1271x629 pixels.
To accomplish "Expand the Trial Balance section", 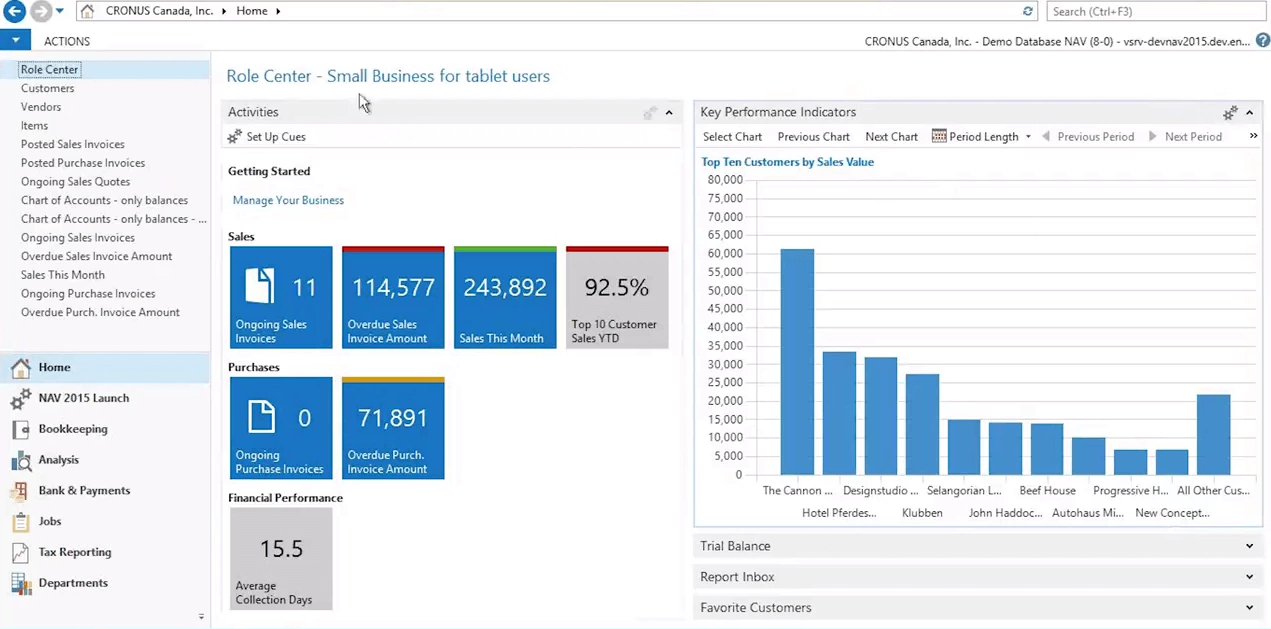I will coord(1249,546).
